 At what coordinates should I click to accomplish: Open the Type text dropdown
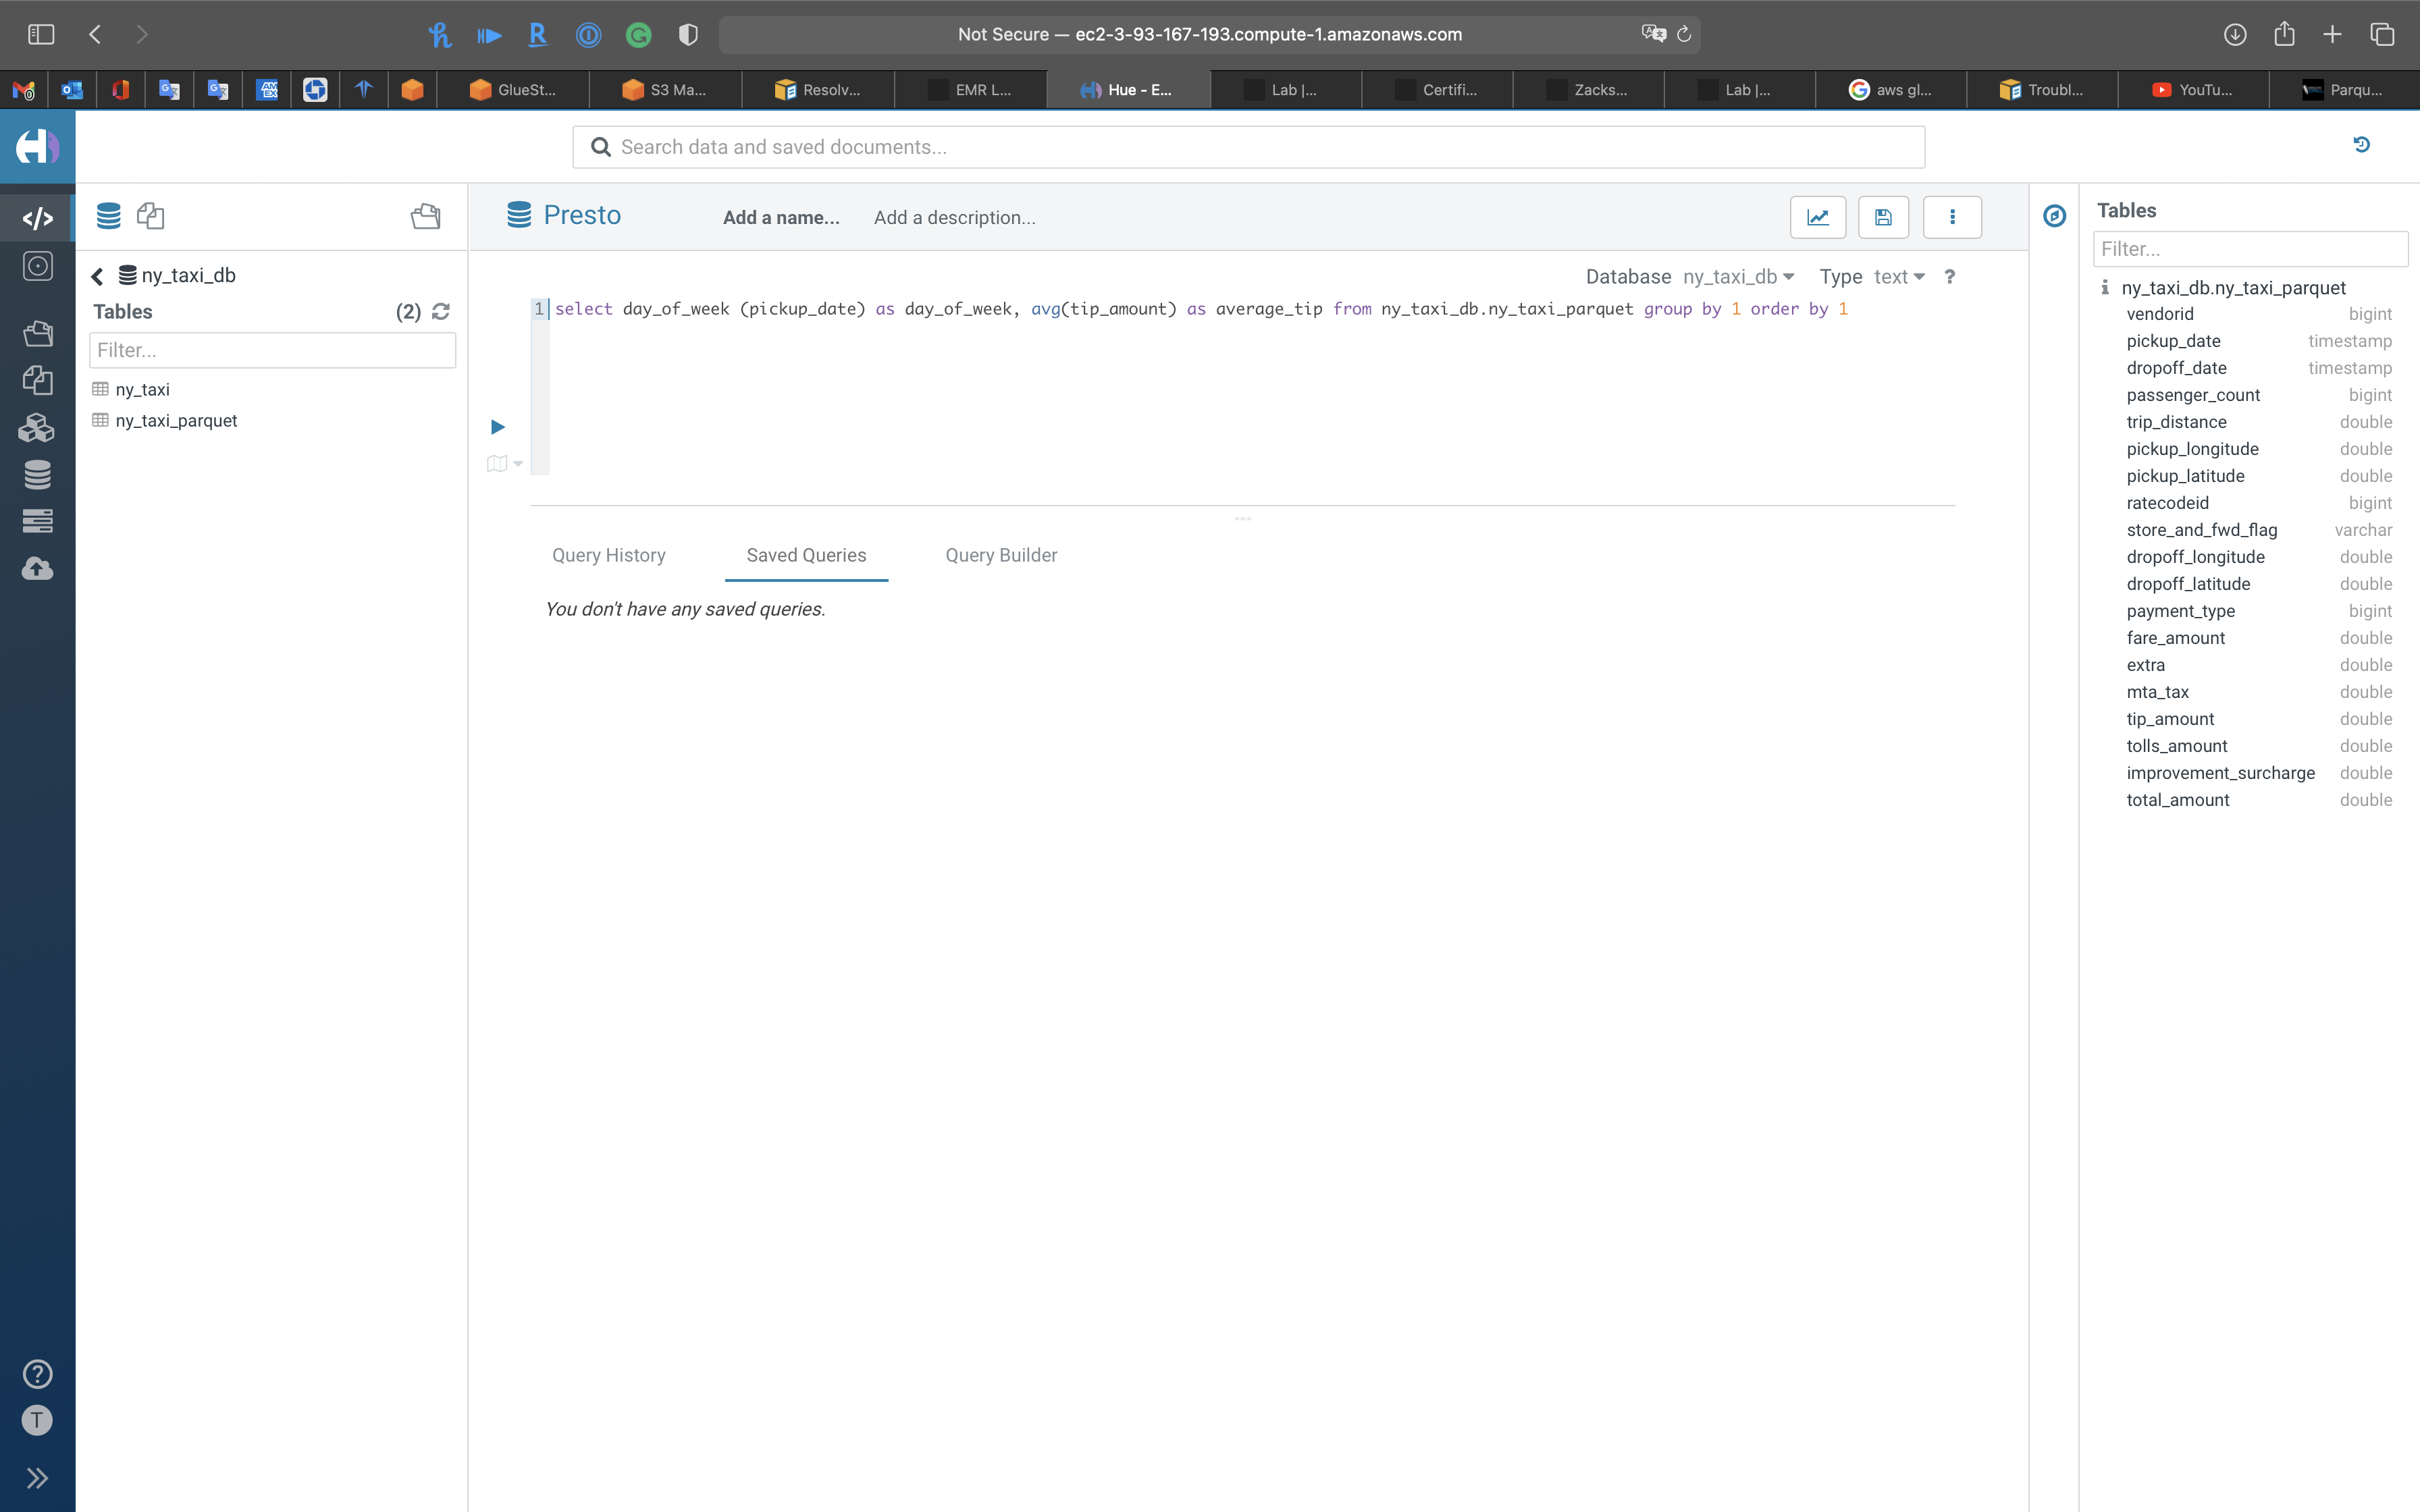click(x=1897, y=277)
